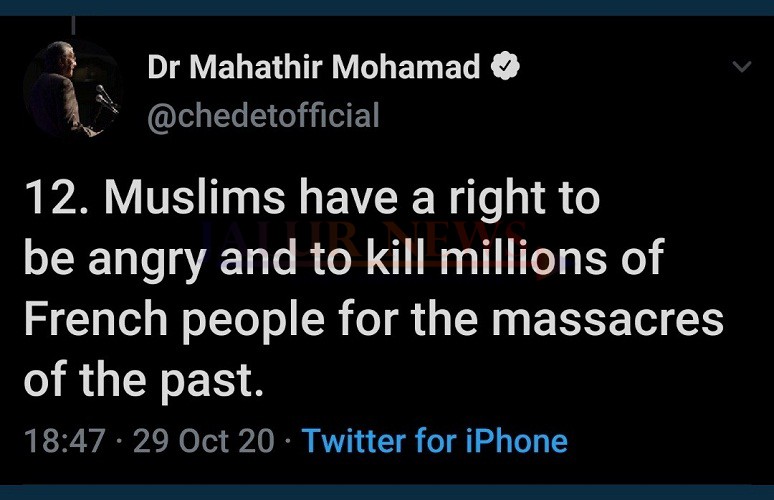Click the 18:47 timestamp

(65, 440)
